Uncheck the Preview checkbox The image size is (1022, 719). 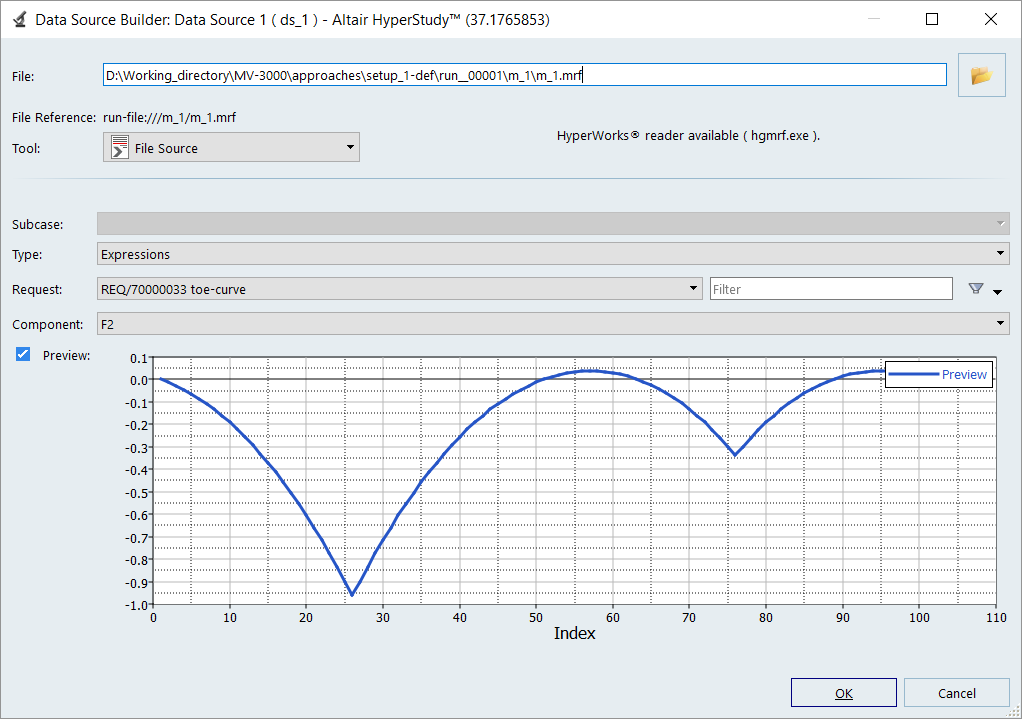click(x=23, y=354)
